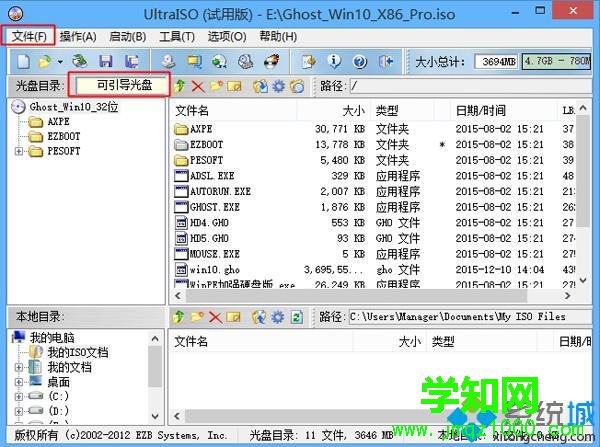Click the Add files page-with-arrow icon
Image resolution: width=600 pixels, height=447 pixels.
pyautogui.click(x=308, y=61)
